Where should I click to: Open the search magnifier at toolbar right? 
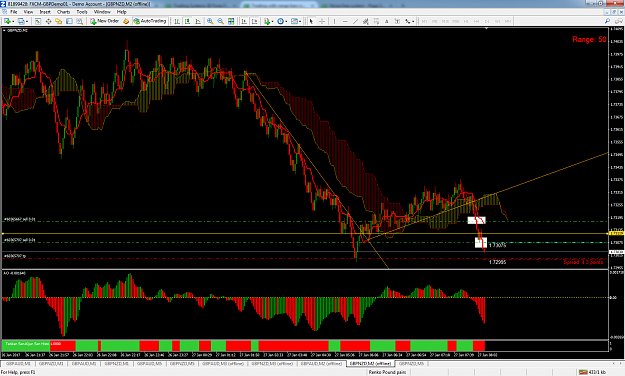point(607,21)
